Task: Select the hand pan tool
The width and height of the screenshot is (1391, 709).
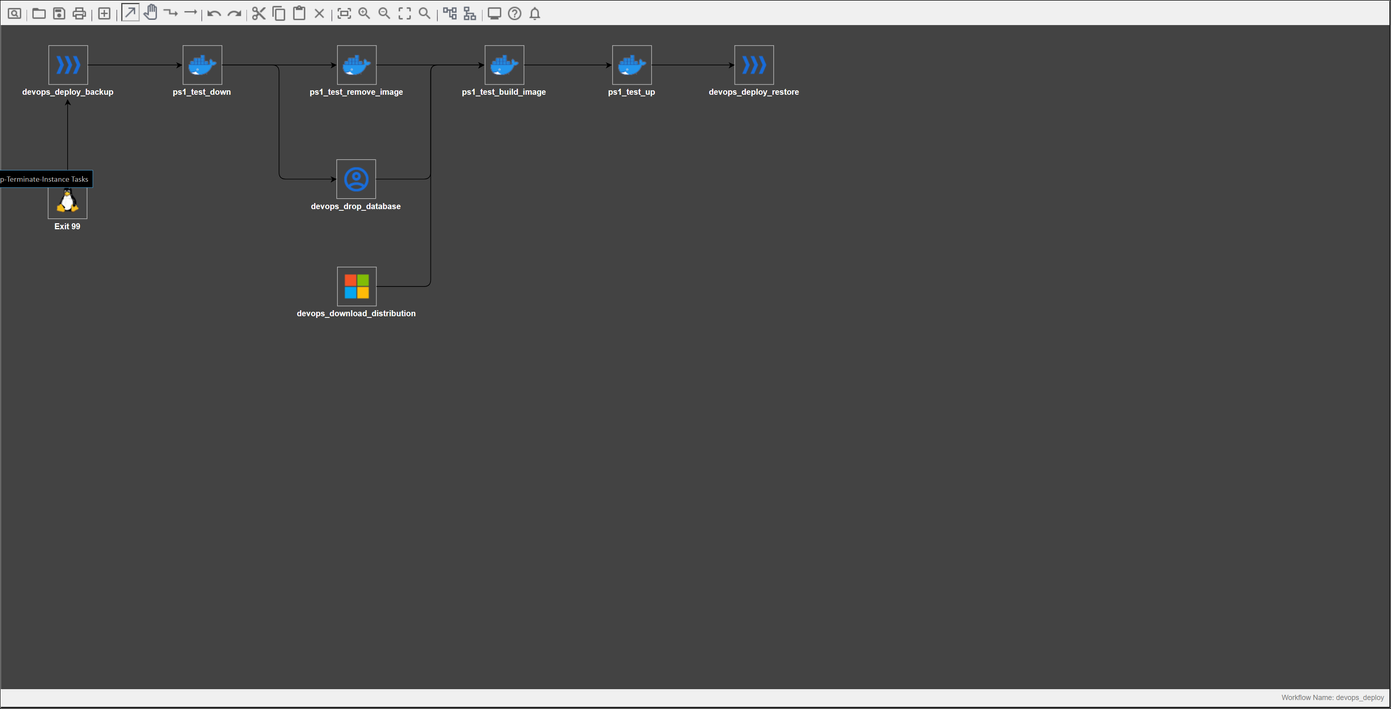Action: [x=150, y=13]
